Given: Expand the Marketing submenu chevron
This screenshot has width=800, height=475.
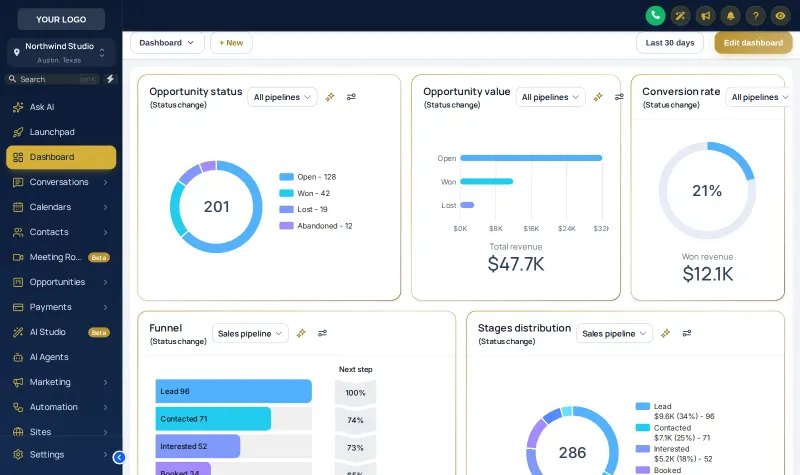Looking at the screenshot, I should coord(105,382).
